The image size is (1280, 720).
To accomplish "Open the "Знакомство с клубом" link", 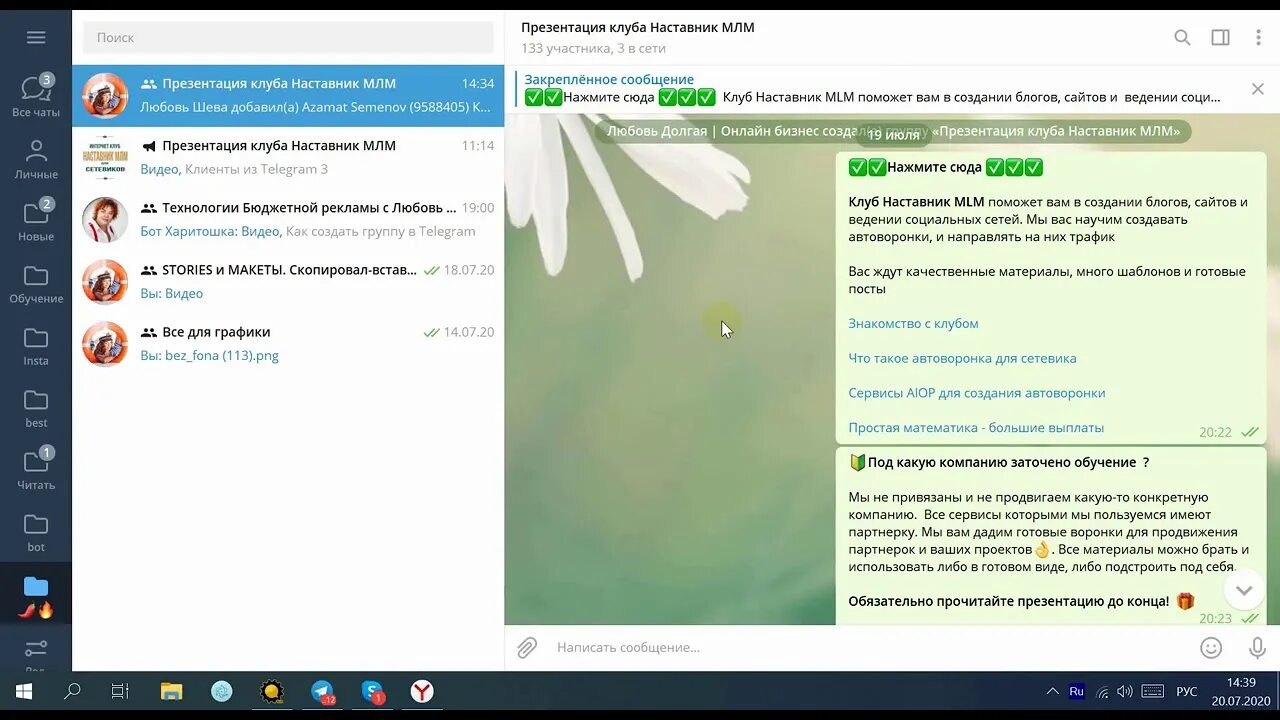I will click(913, 323).
